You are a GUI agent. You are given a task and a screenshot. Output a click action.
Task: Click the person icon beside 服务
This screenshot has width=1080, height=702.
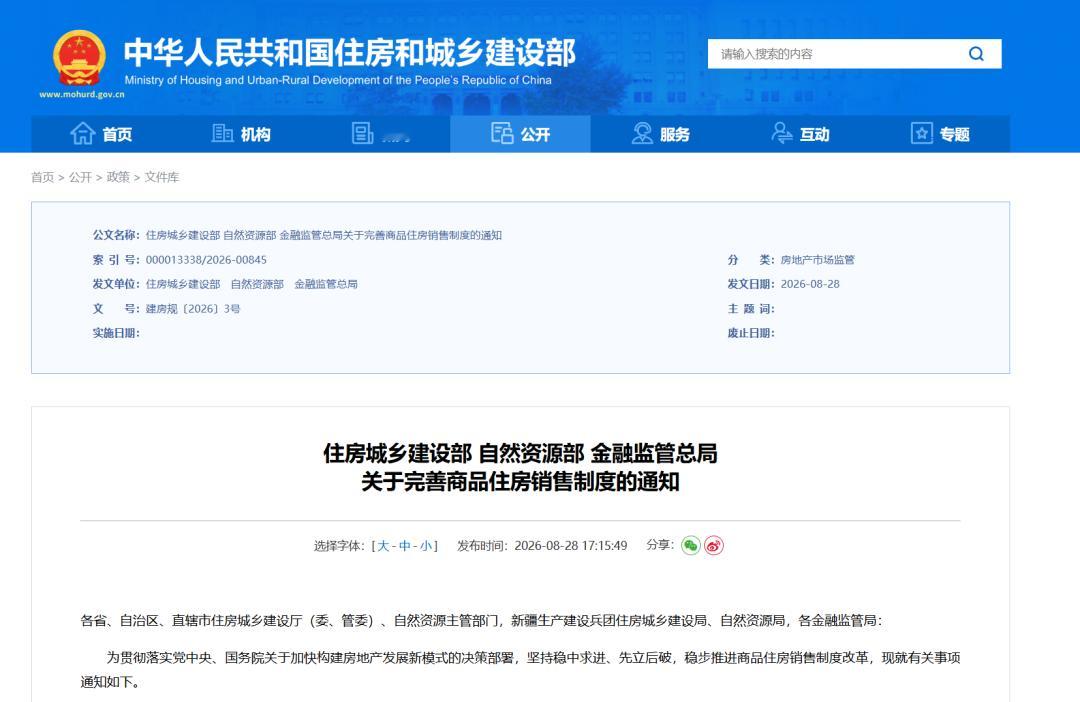coord(642,133)
